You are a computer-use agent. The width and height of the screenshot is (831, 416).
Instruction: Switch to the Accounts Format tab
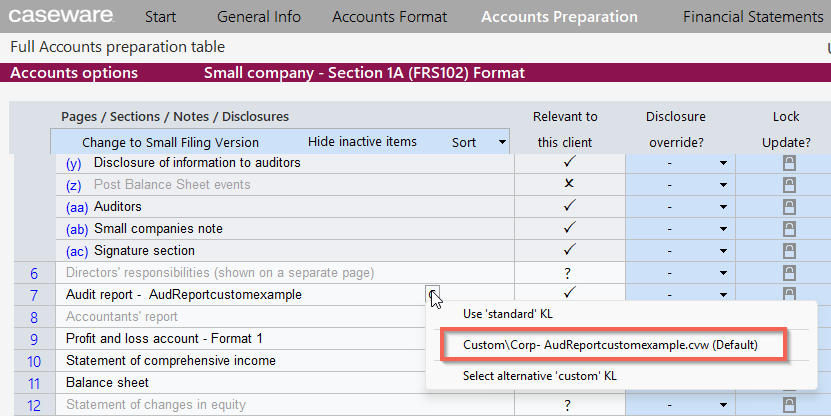click(390, 16)
